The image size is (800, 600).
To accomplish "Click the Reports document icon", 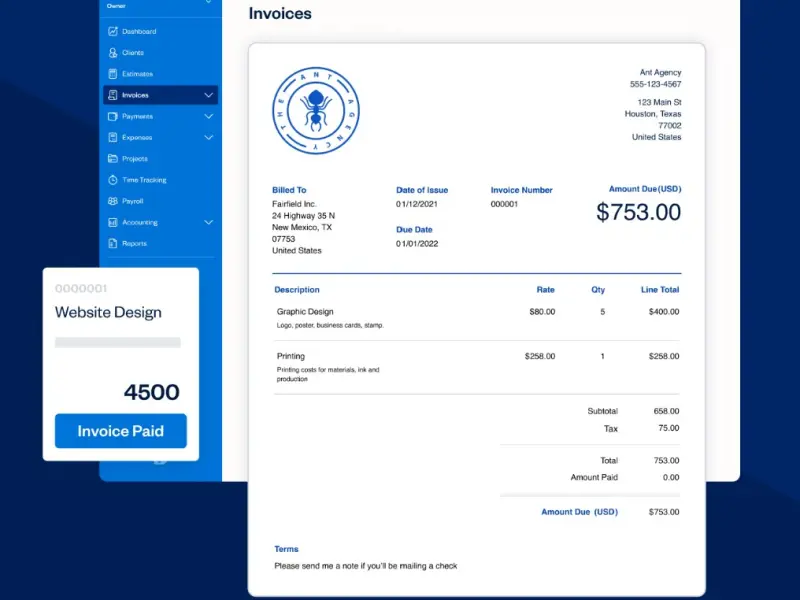I will (x=113, y=243).
